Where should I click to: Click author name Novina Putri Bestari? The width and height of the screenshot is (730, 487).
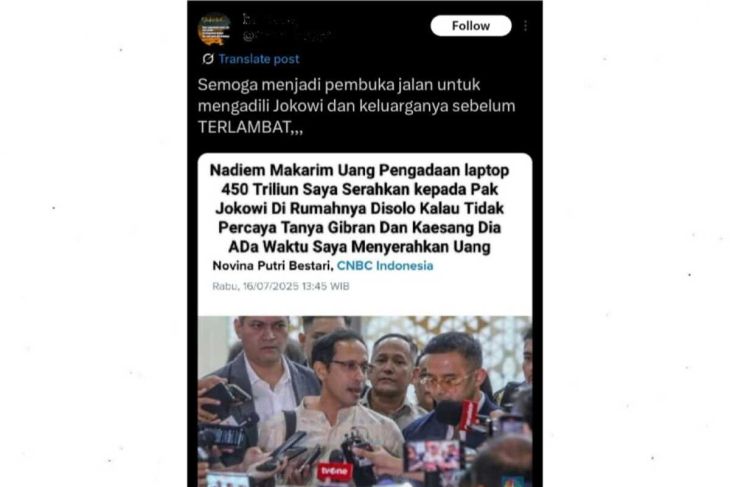(x=272, y=265)
